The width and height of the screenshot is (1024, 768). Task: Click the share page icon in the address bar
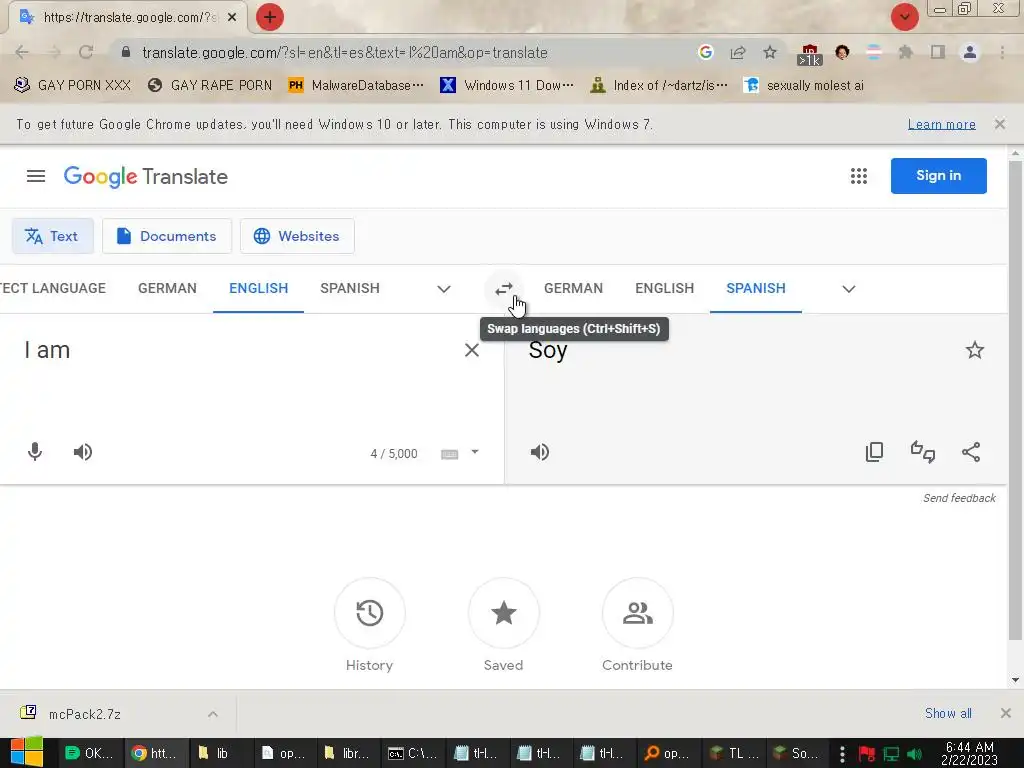(x=738, y=52)
